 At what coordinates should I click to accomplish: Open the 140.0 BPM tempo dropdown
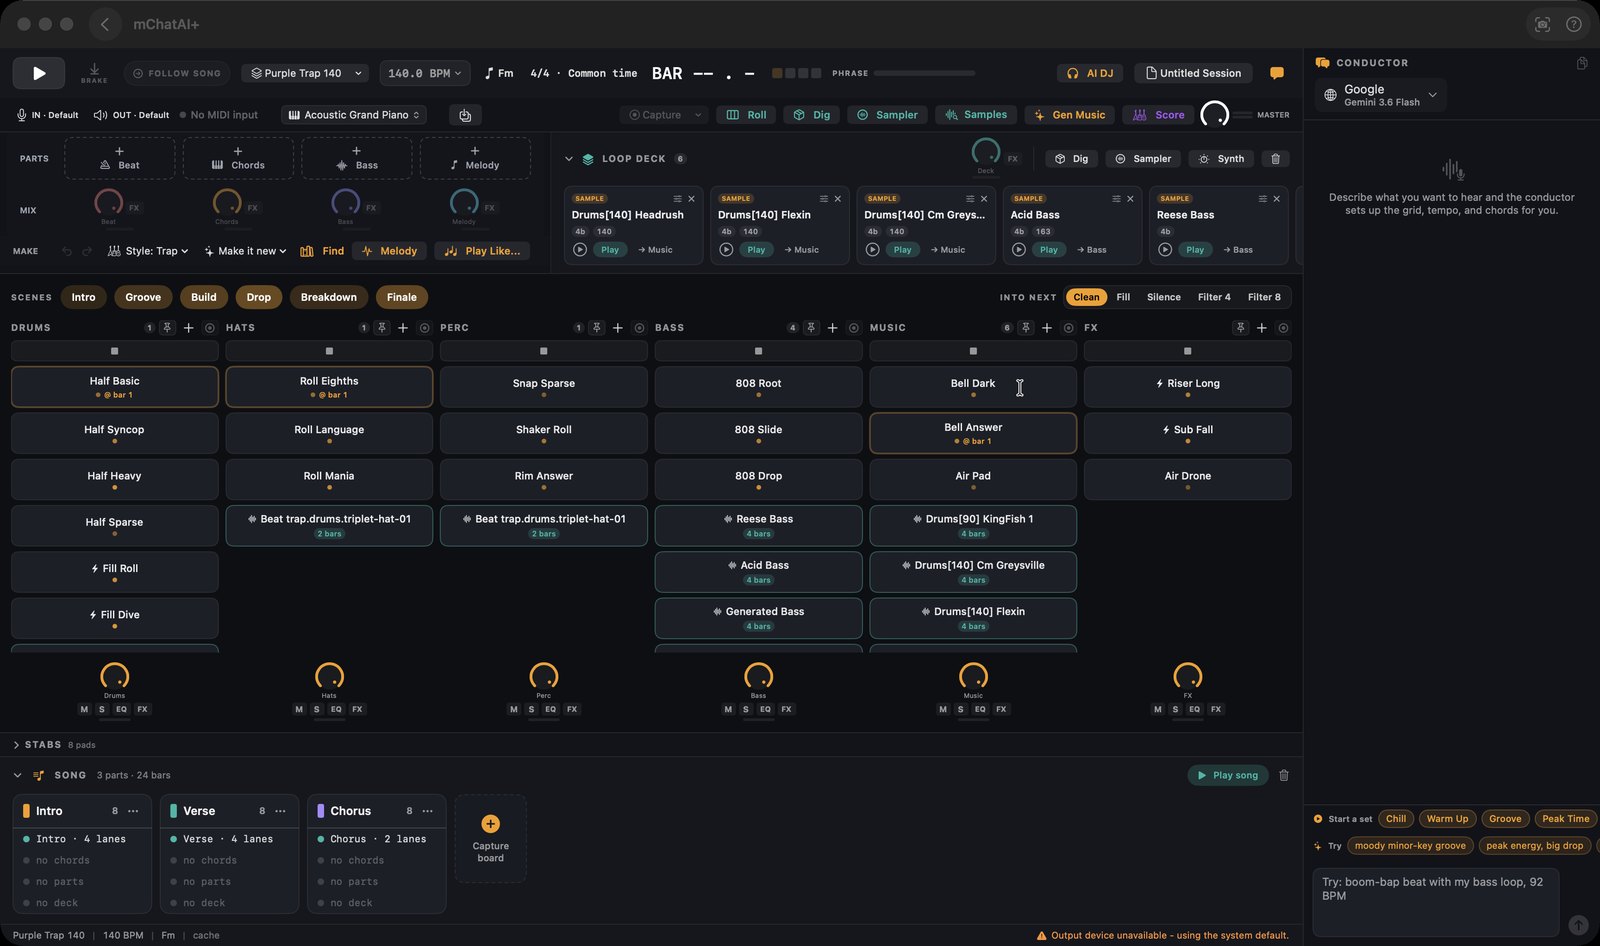(424, 73)
